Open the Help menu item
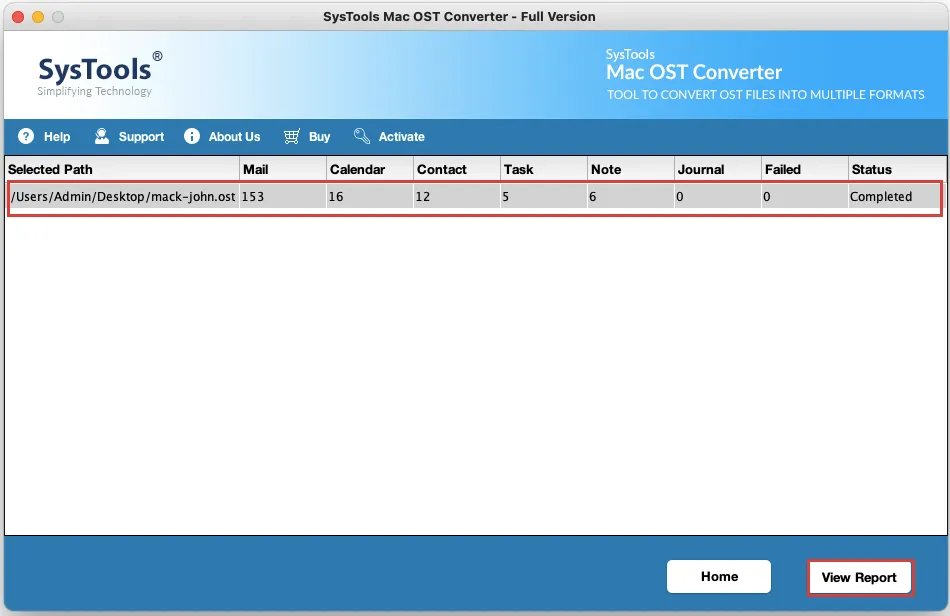950x616 pixels. [x=57, y=137]
